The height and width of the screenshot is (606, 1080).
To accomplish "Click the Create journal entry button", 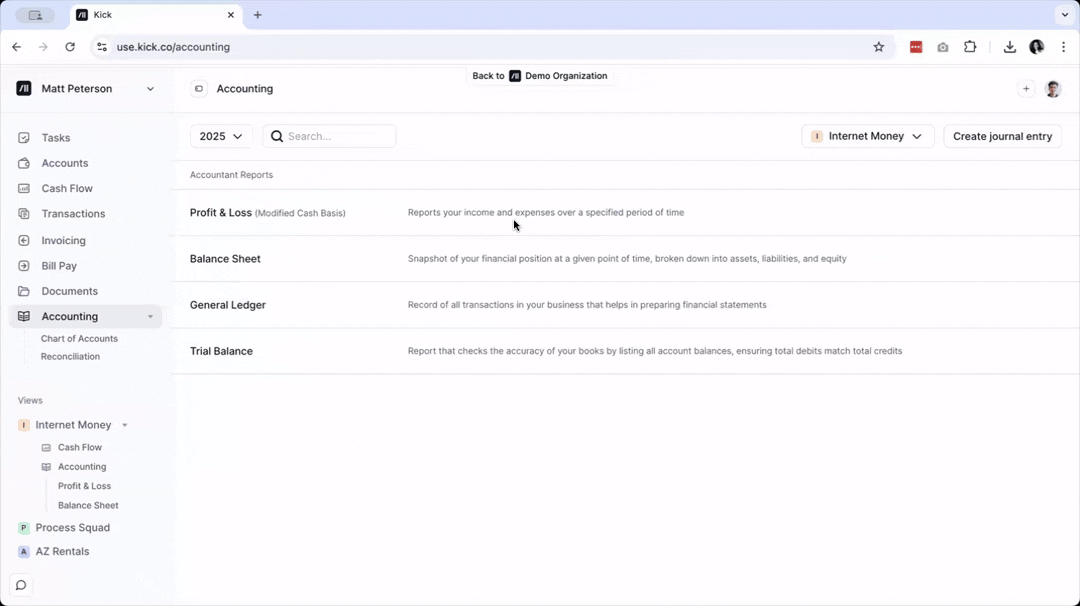I will [x=1002, y=136].
